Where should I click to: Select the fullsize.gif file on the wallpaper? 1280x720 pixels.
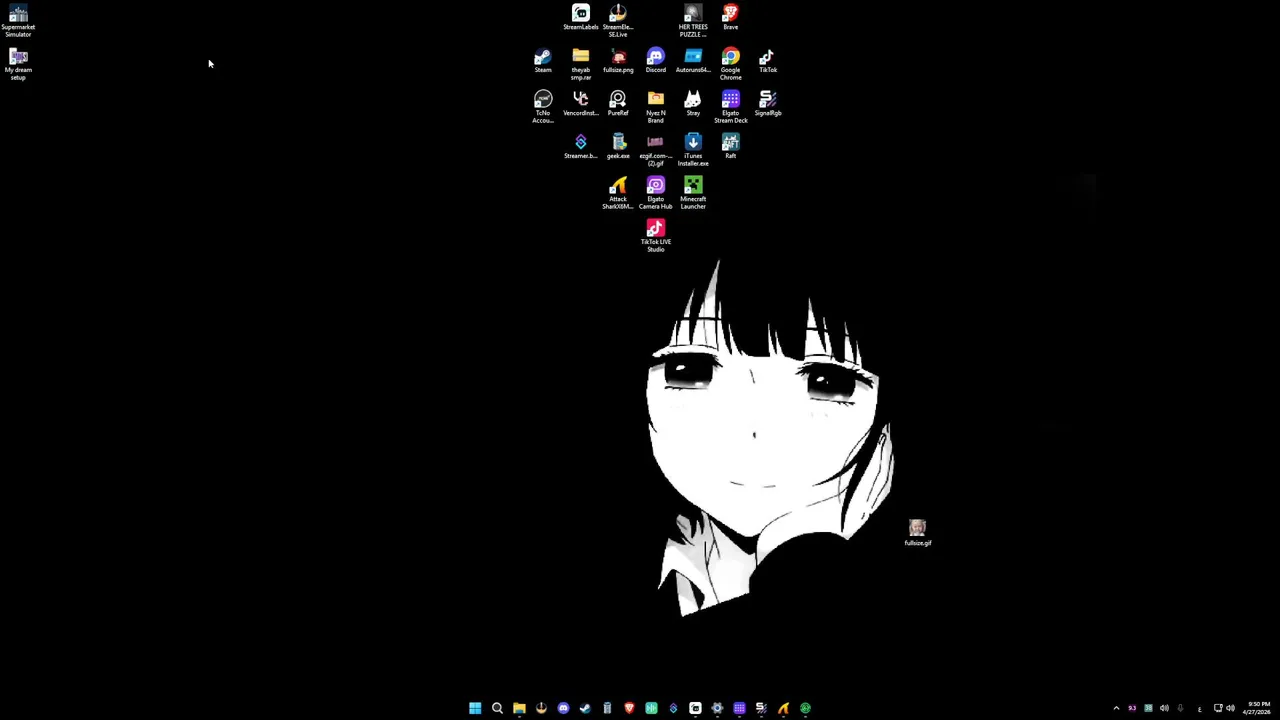coord(918,533)
